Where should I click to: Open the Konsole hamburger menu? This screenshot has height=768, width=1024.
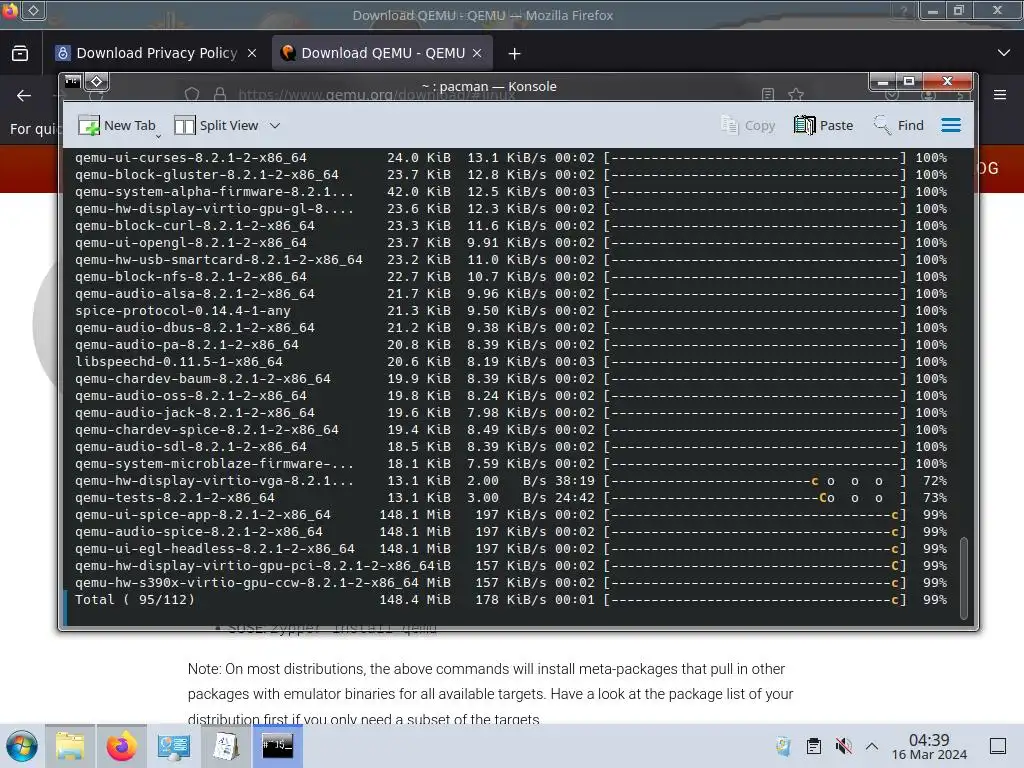click(x=951, y=125)
